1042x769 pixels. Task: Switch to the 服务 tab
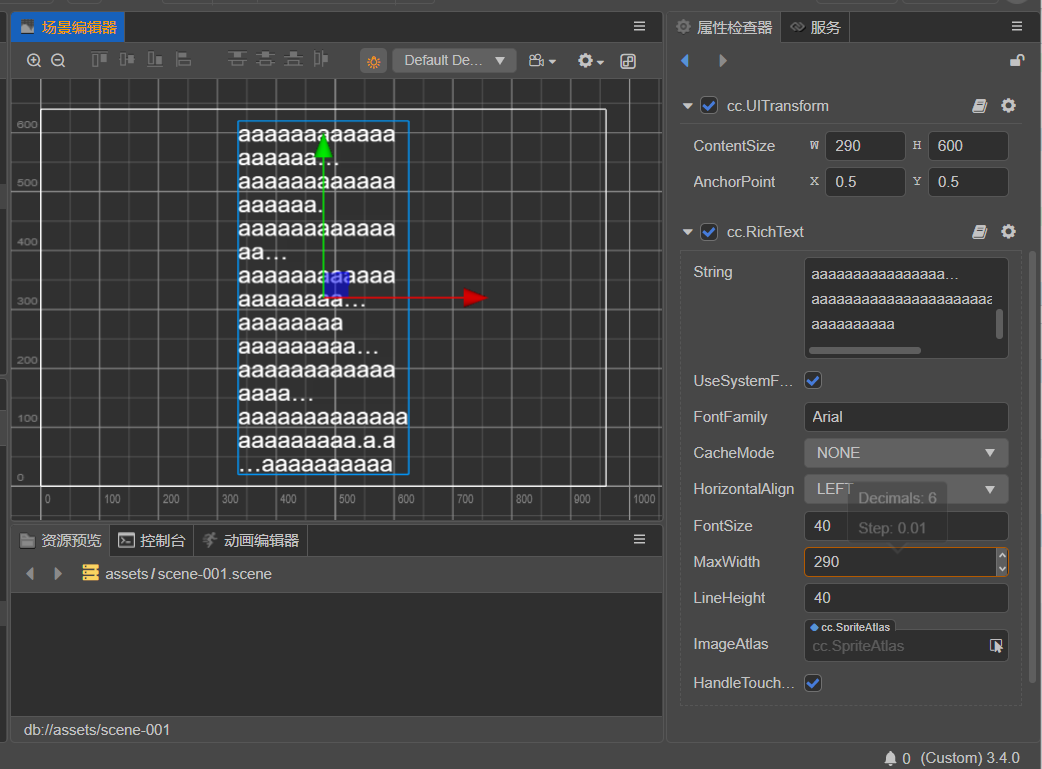point(815,28)
